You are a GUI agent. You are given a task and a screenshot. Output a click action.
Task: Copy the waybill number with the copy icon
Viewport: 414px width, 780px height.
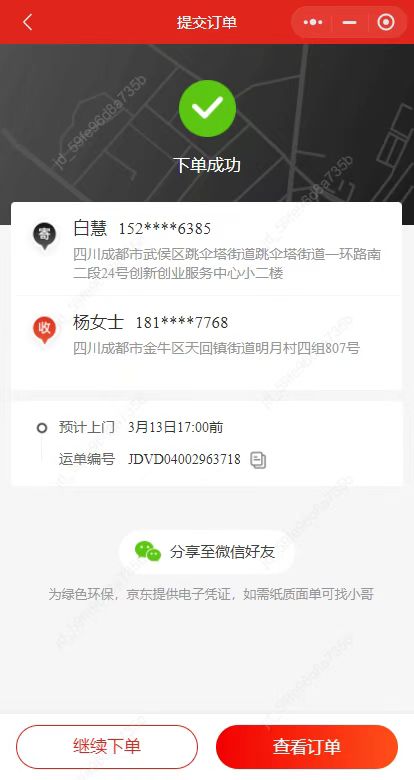pyautogui.click(x=258, y=460)
